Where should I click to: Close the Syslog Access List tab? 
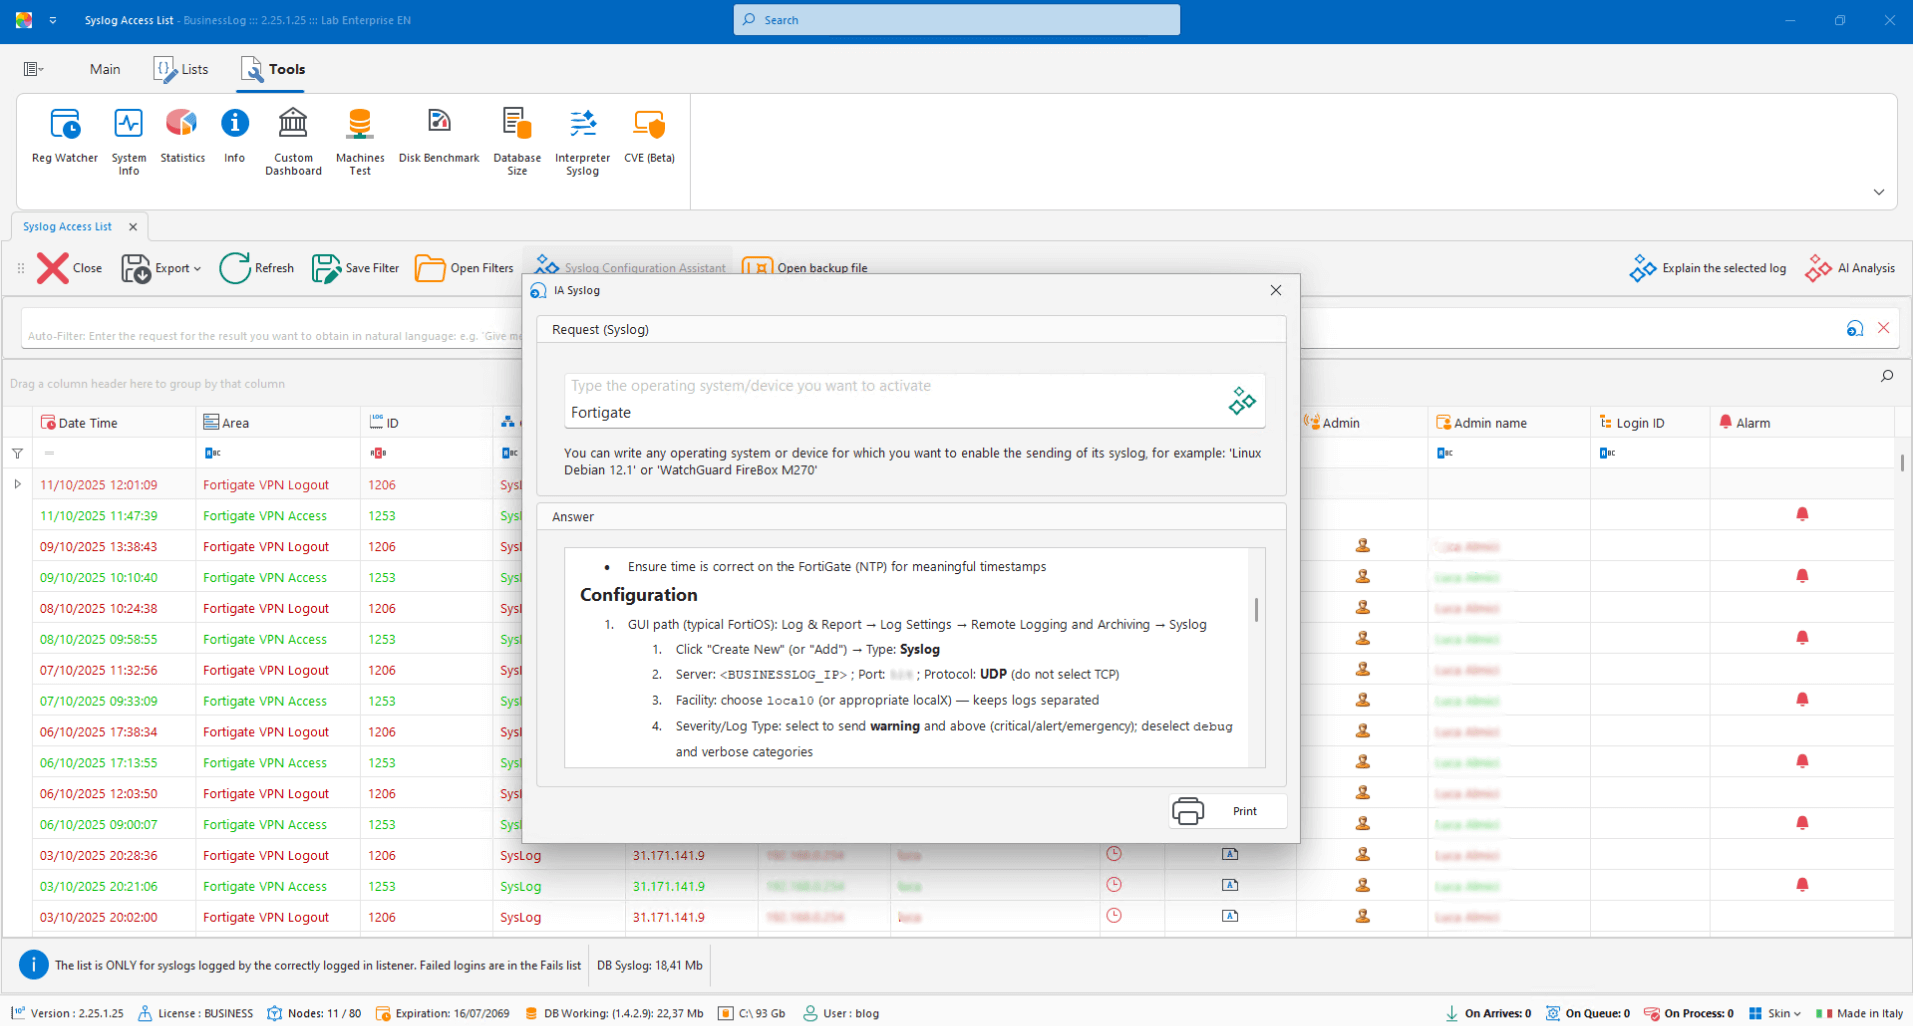(x=133, y=227)
